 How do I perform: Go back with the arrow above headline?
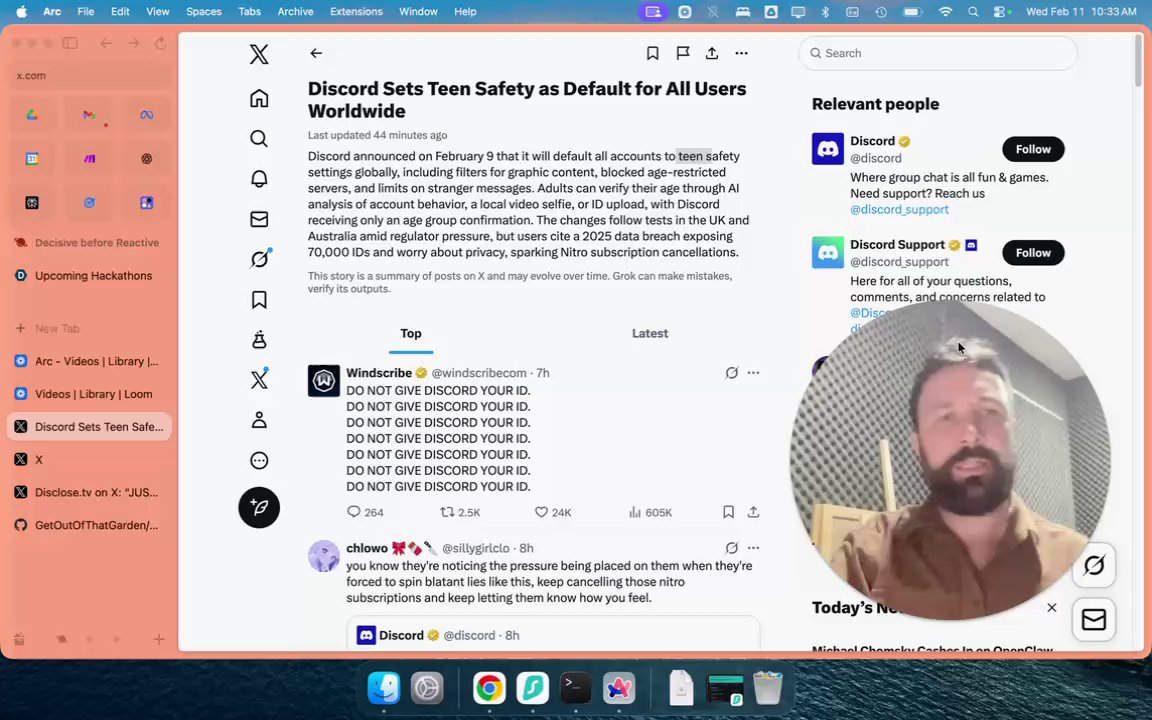tap(316, 53)
